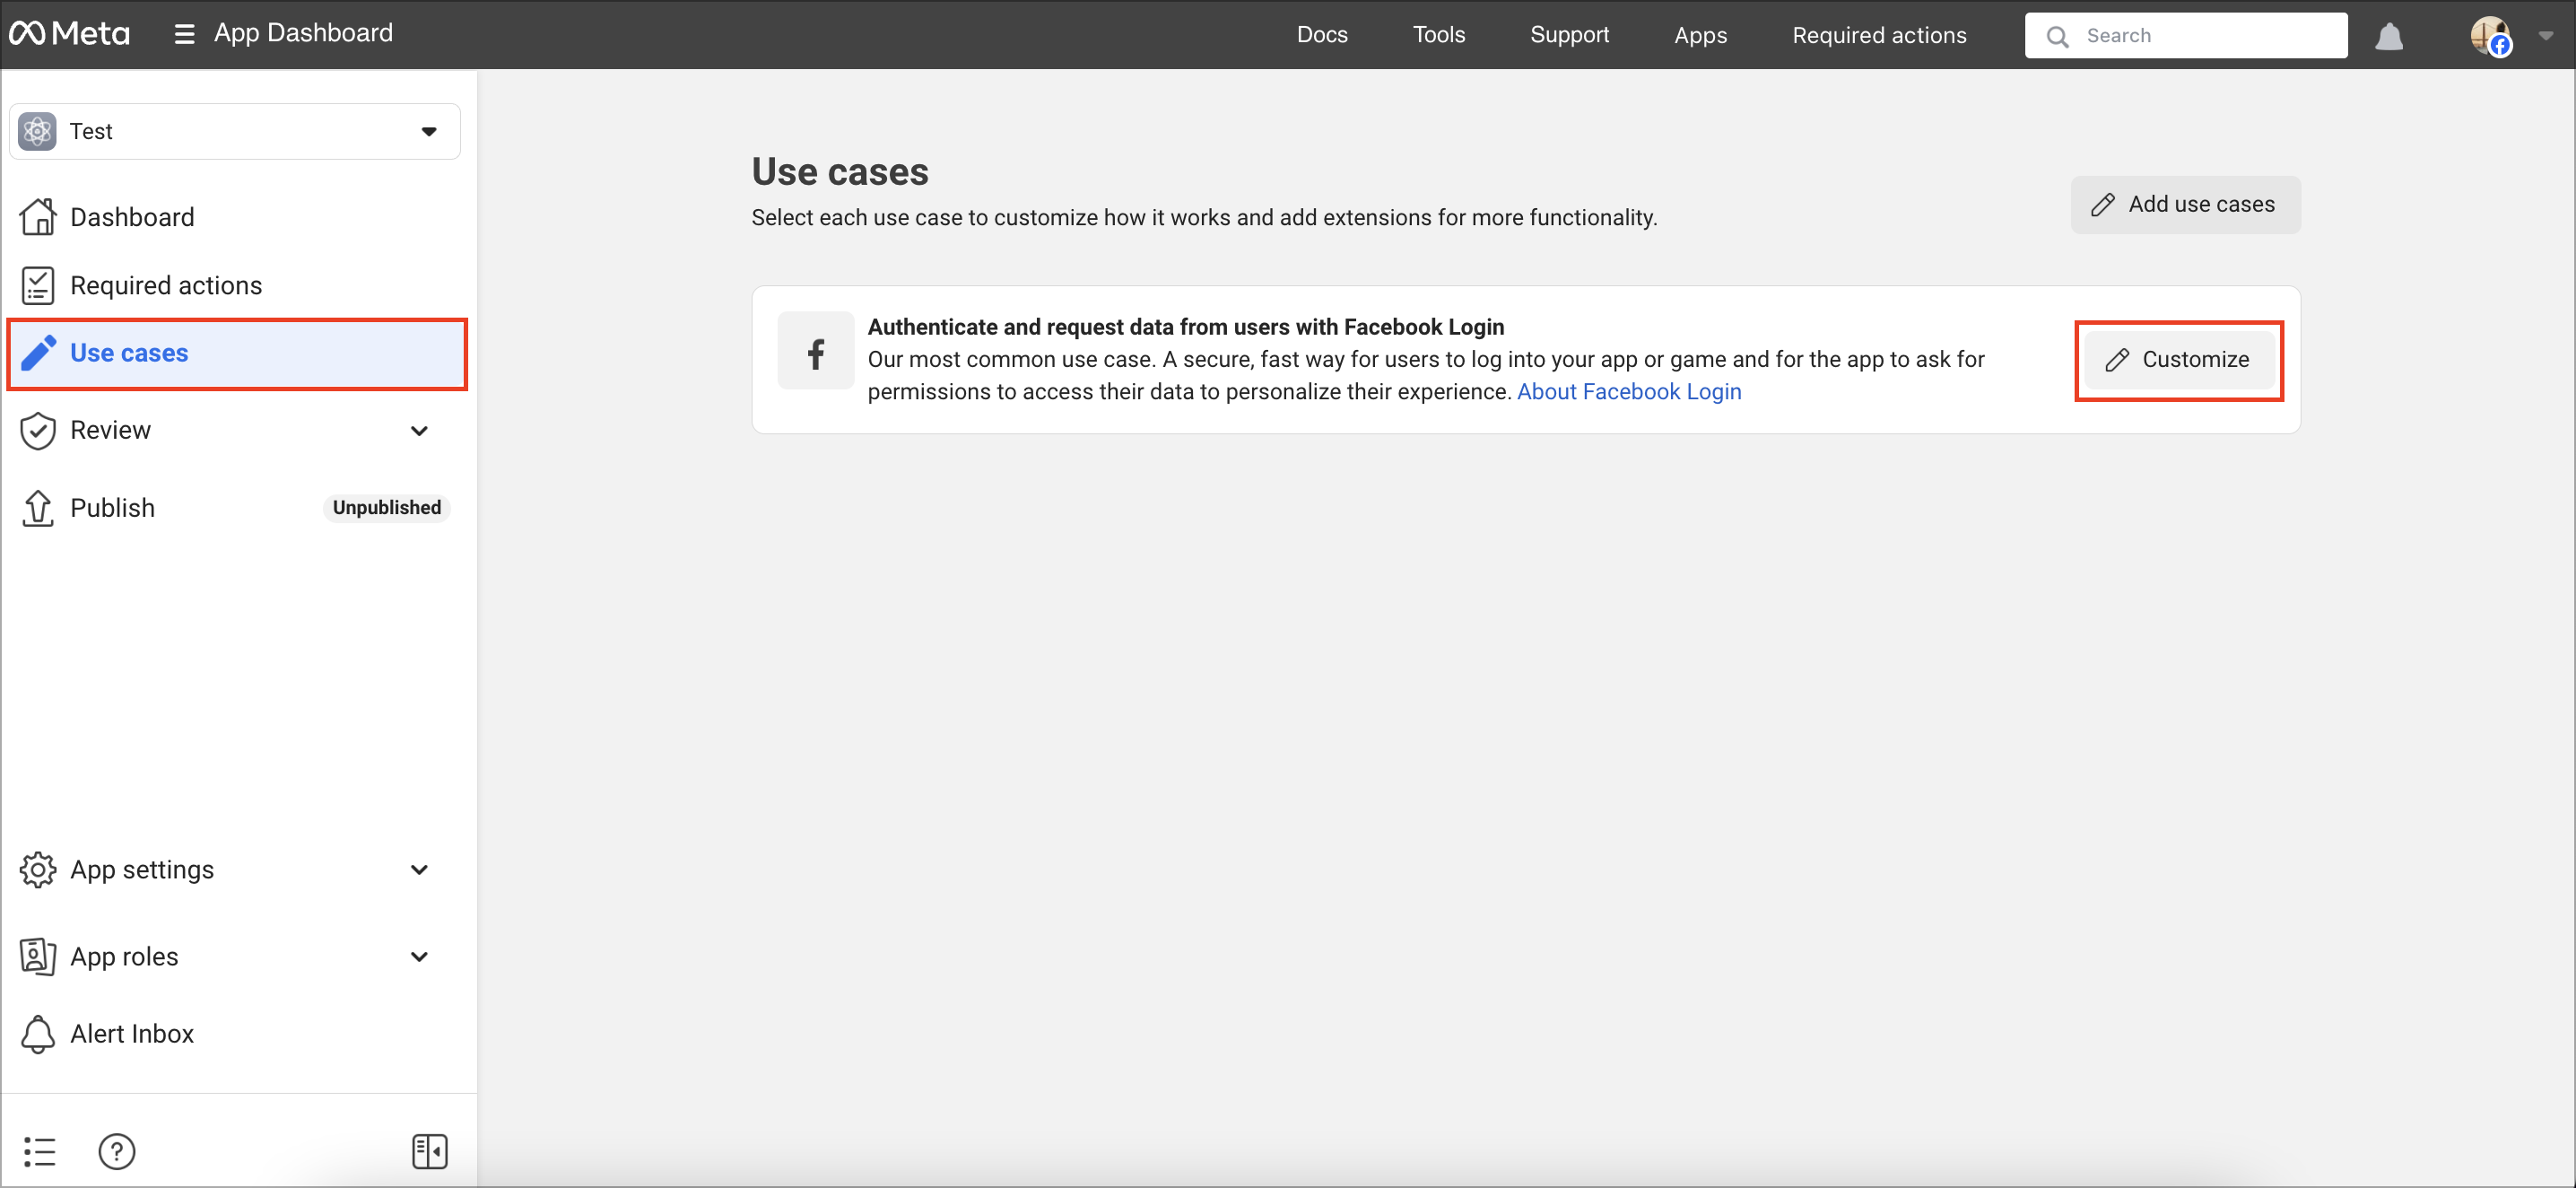Image resolution: width=2576 pixels, height=1188 pixels.
Task: Click the App roles badge icon
Action: [x=38, y=957]
